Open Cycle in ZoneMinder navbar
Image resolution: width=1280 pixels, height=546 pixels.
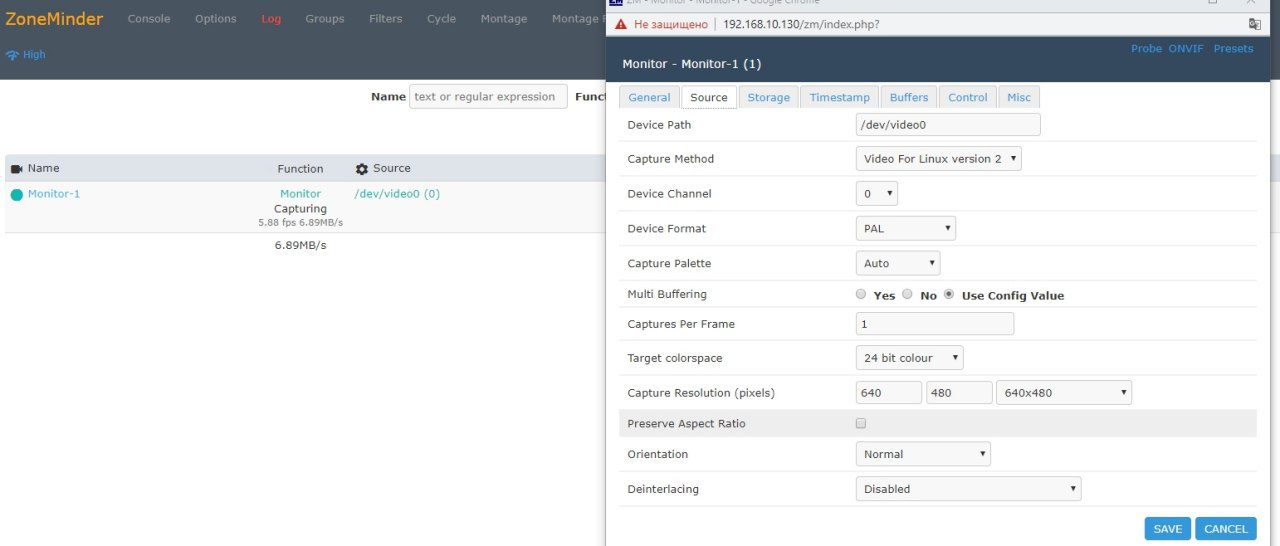(441, 19)
